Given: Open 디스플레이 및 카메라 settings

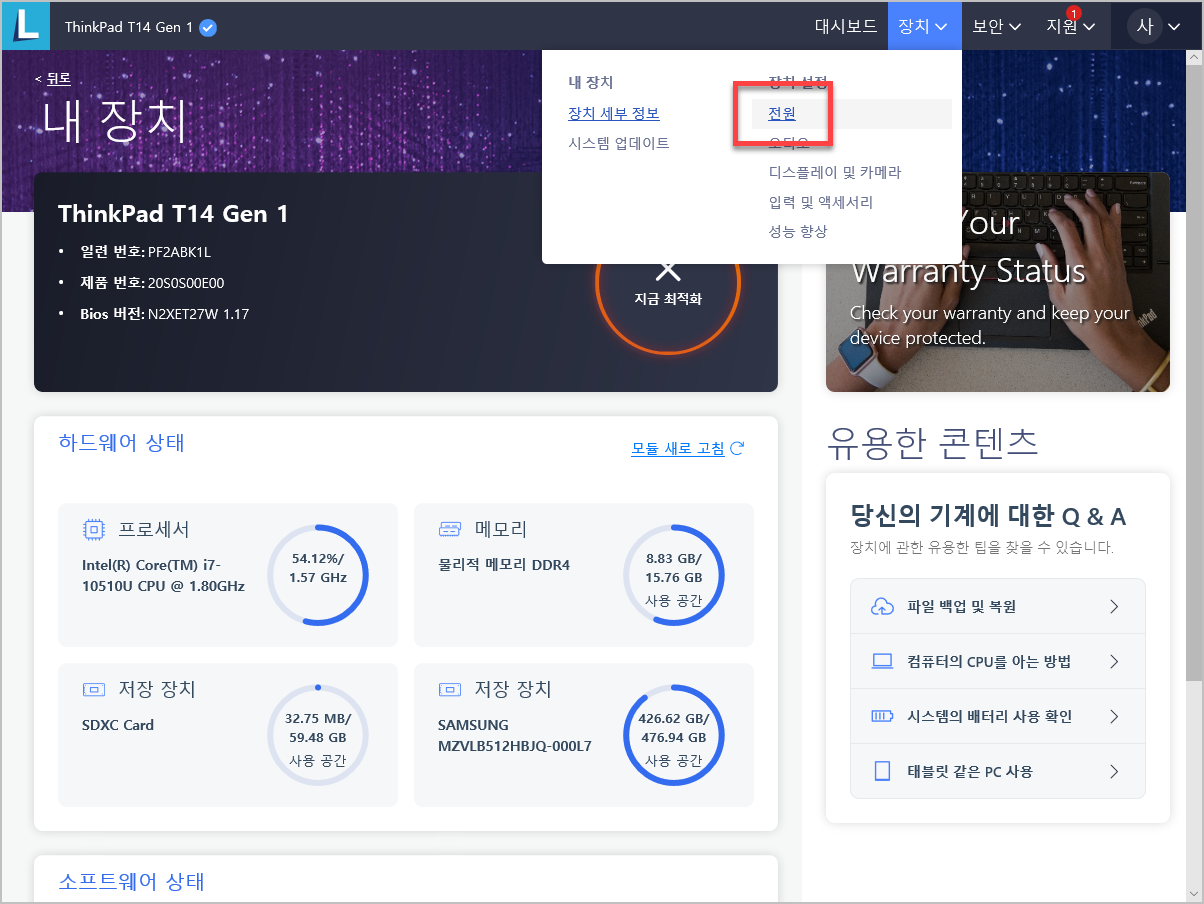Looking at the screenshot, I should pos(835,172).
